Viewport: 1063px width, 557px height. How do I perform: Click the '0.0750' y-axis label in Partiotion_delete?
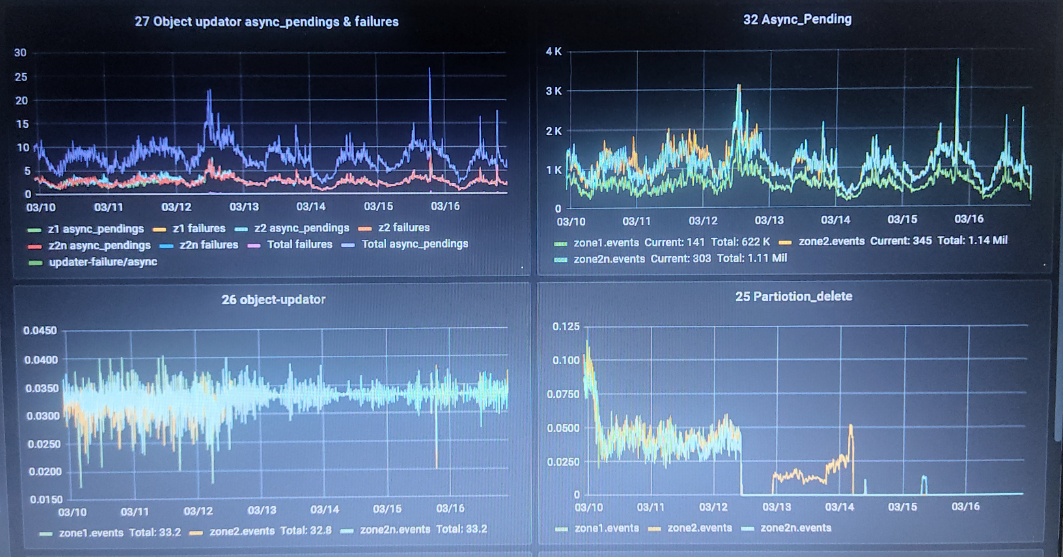pos(563,394)
